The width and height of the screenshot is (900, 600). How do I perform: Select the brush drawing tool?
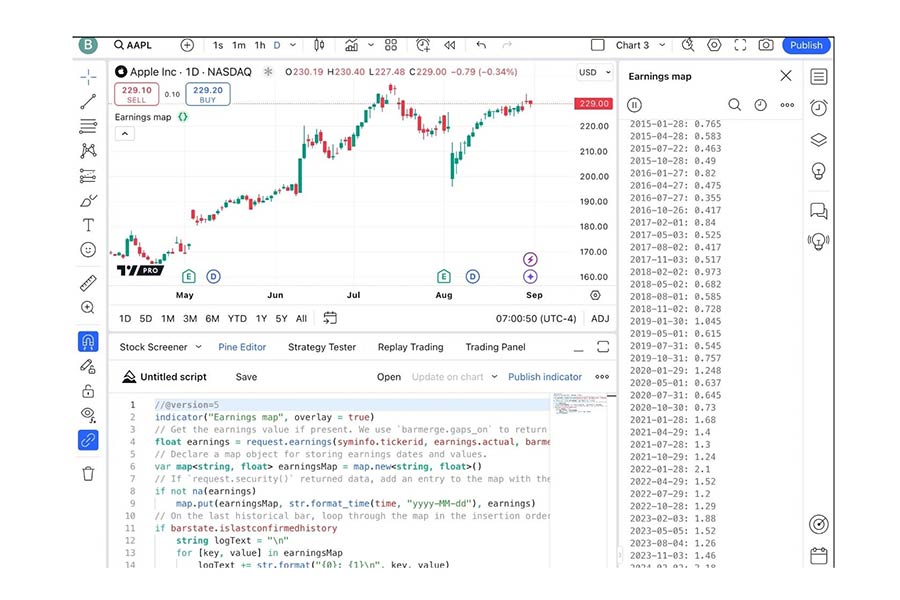pyautogui.click(x=88, y=200)
